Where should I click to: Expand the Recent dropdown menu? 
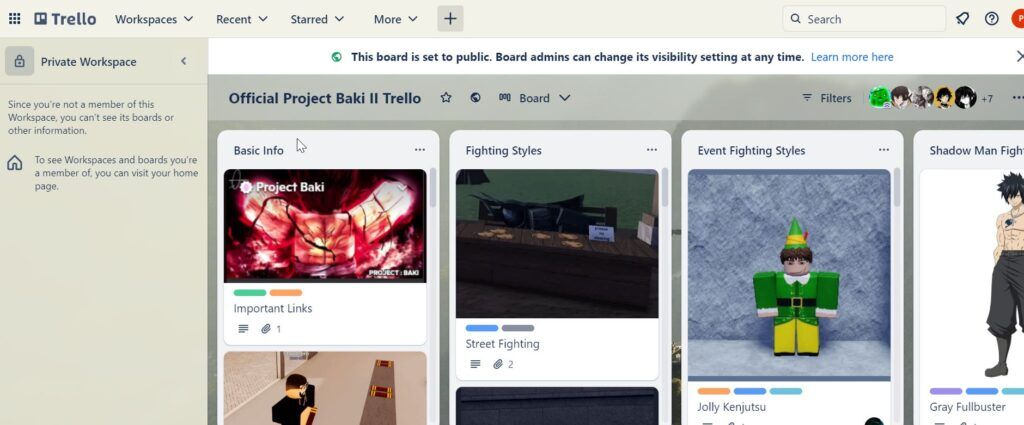click(242, 19)
